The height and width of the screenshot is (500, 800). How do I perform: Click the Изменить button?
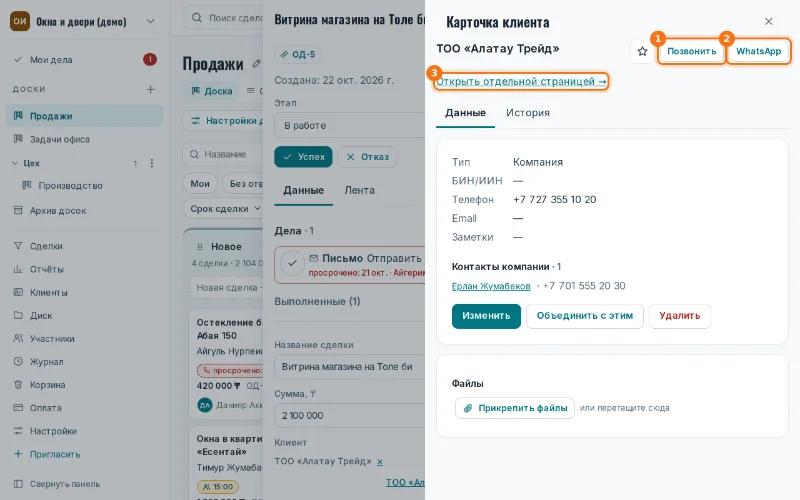[x=486, y=316]
